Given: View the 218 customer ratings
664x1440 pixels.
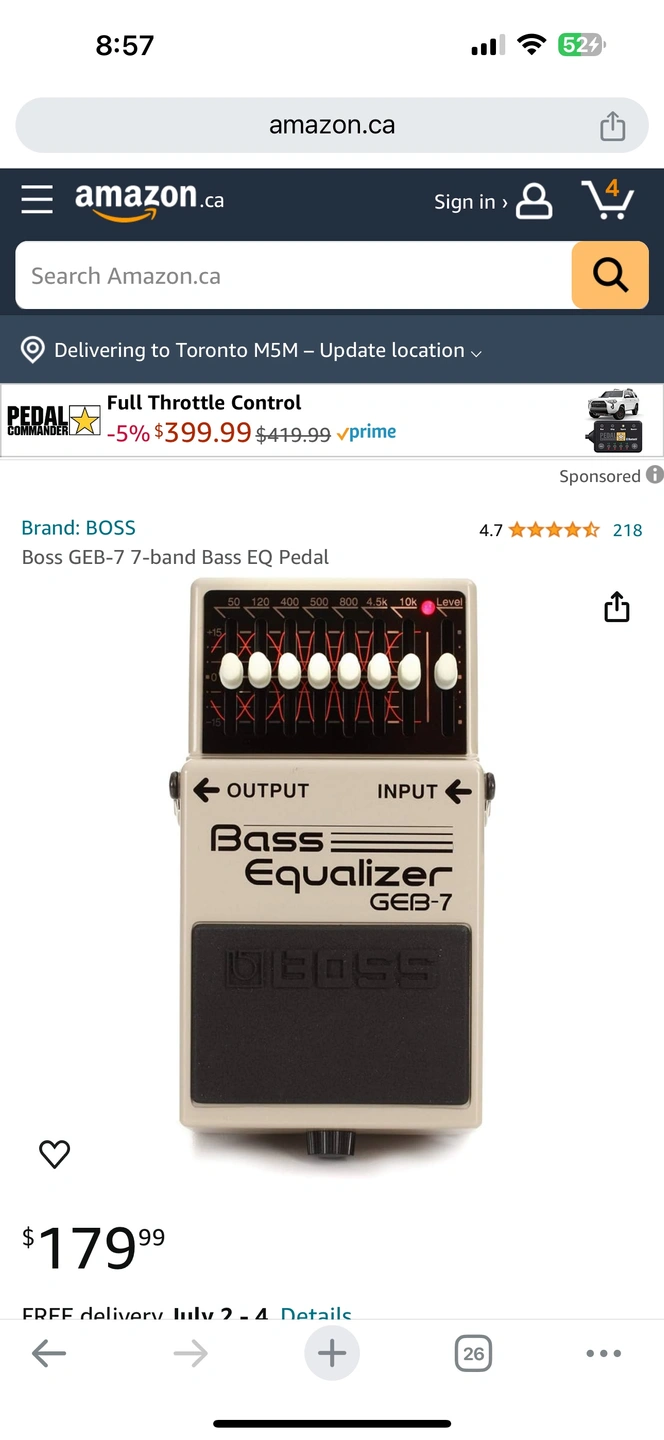Looking at the screenshot, I should [x=627, y=530].
